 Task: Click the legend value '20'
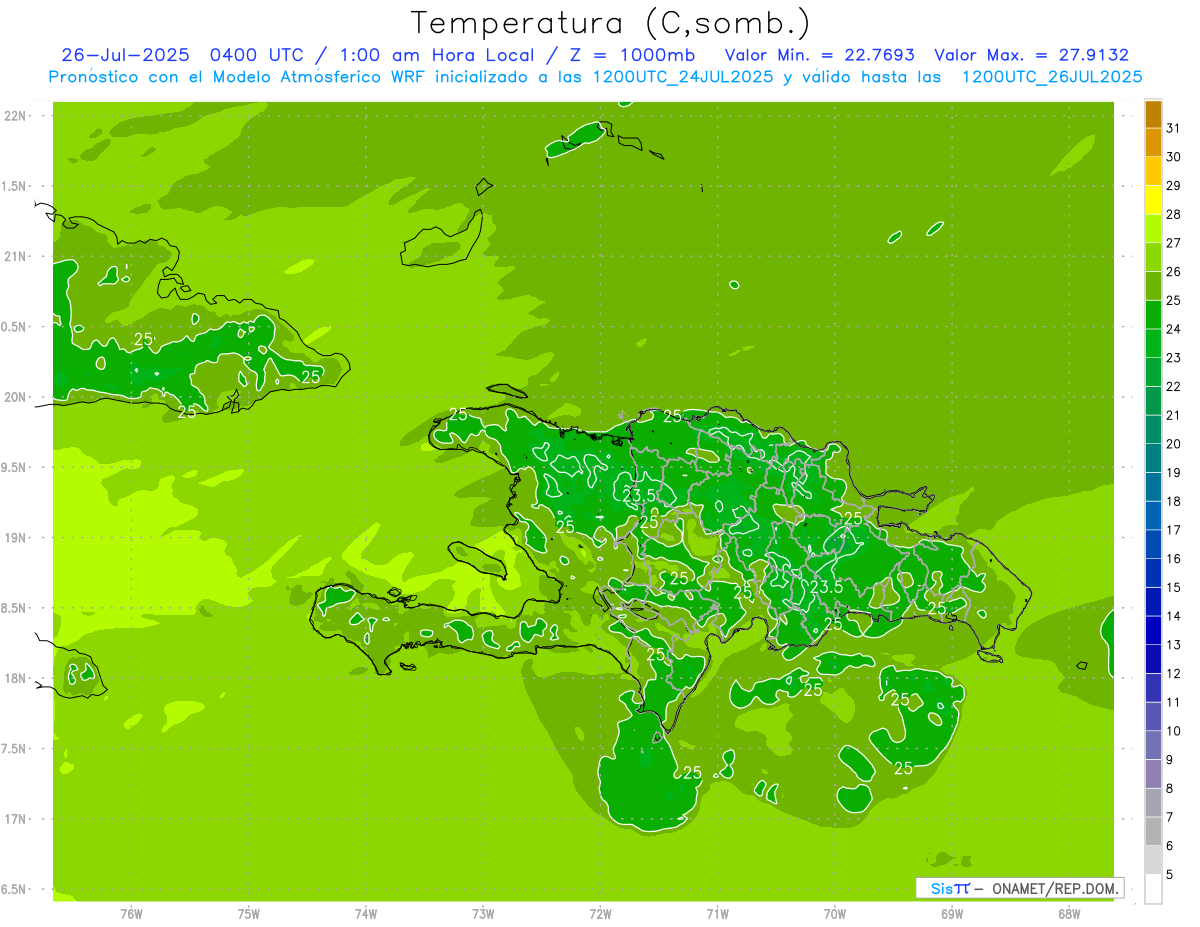click(1174, 444)
